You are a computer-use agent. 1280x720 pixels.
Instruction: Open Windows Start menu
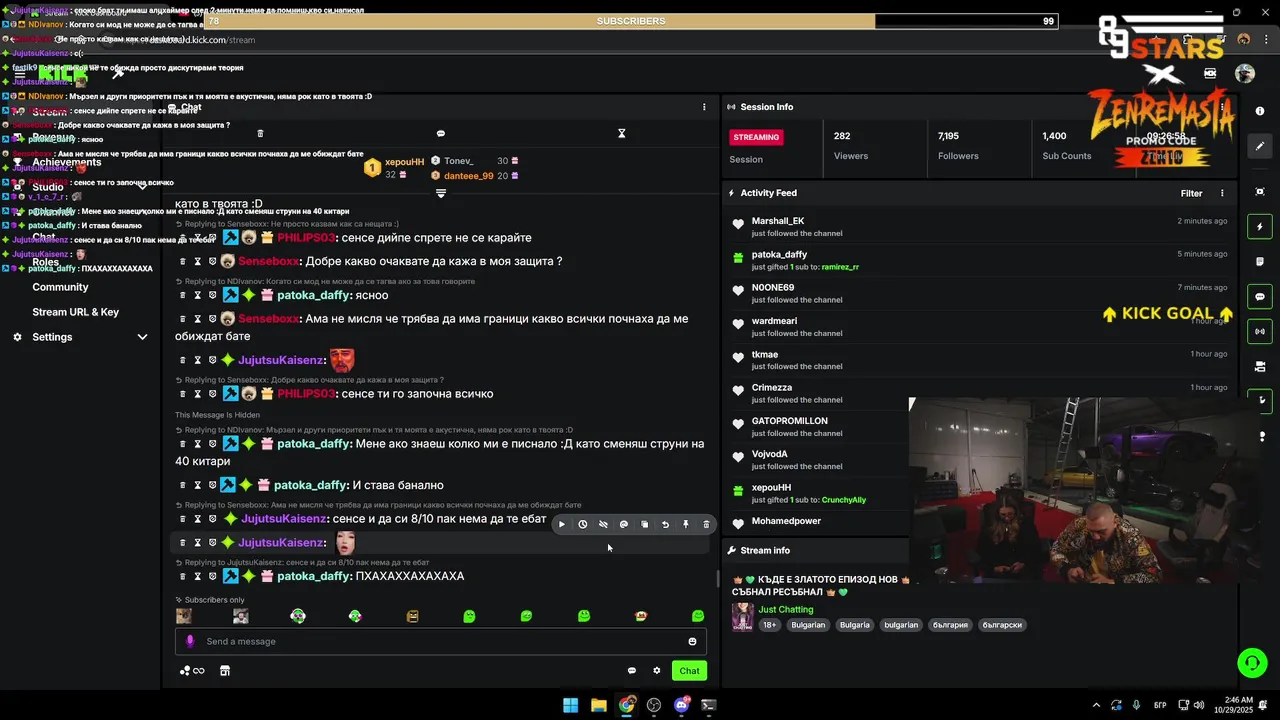coord(570,705)
